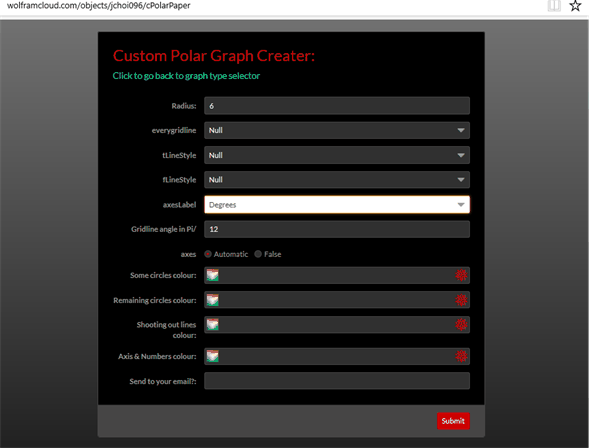Click the red gear for Axis & Numbers colour
The width and height of the screenshot is (589, 448).
(461, 356)
